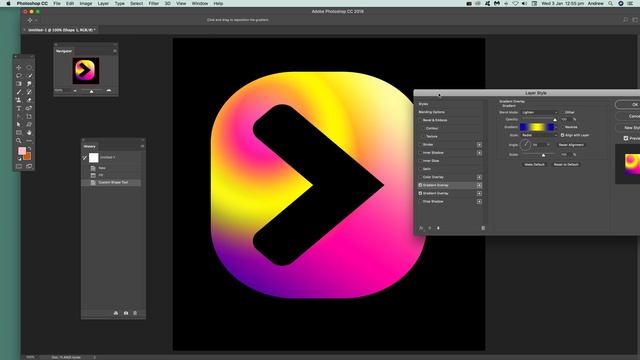The height and width of the screenshot is (360, 640).
Task: Select the Rectangle shape tool
Action: click(x=19, y=133)
